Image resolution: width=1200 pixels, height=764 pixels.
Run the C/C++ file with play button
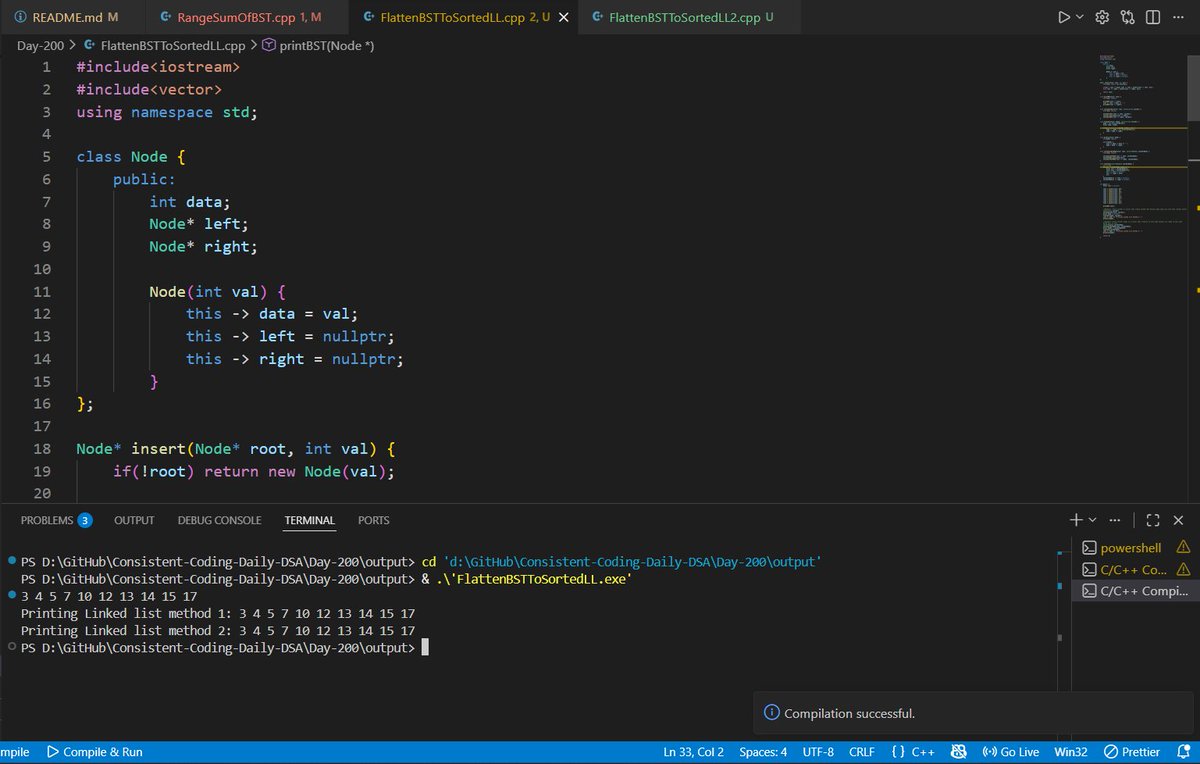[1065, 18]
